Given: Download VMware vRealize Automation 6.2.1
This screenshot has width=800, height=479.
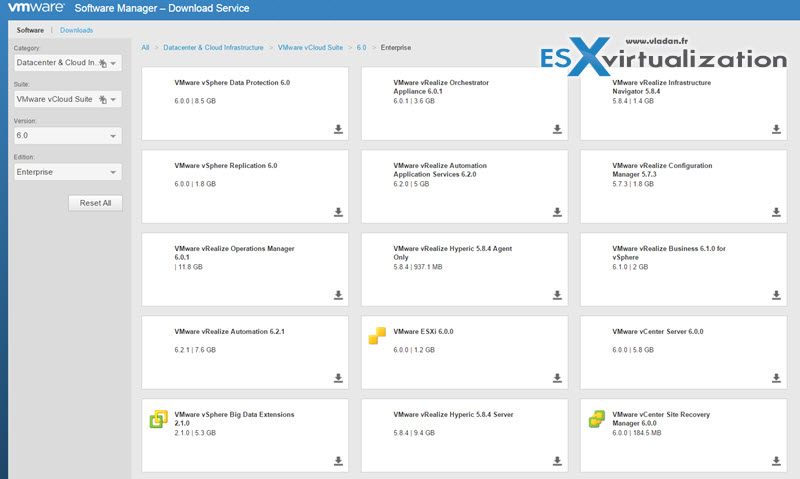Looking at the screenshot, I should click(338, 378).
